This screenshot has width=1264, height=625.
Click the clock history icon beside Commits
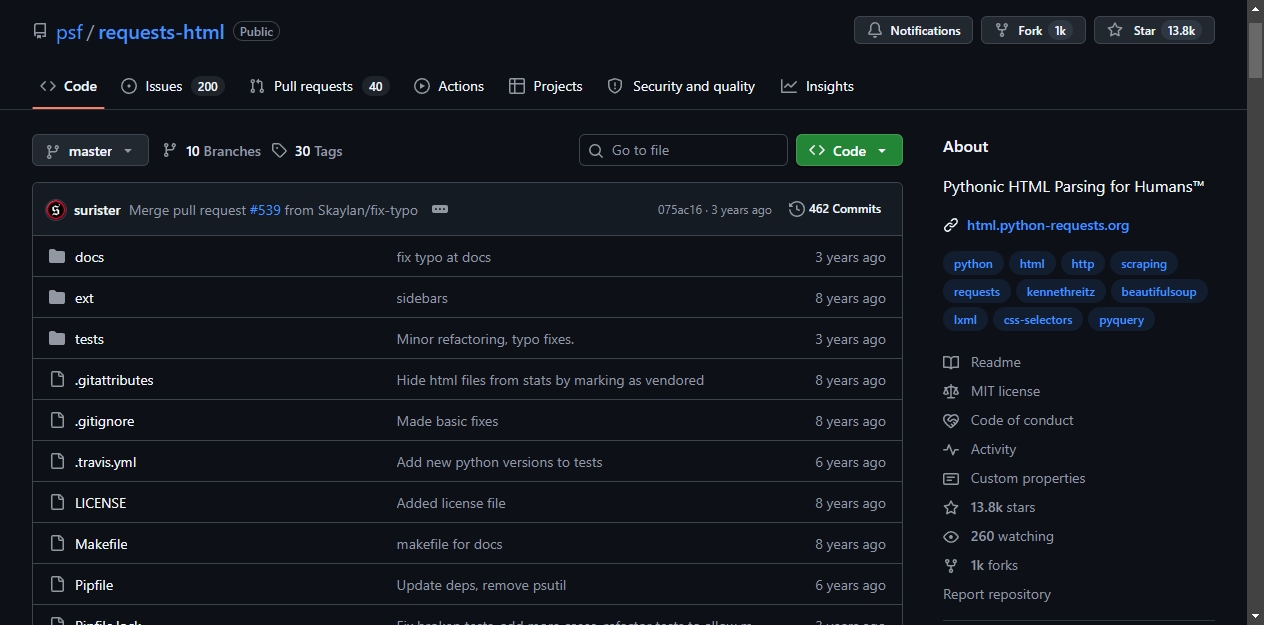tap(797, 209)
